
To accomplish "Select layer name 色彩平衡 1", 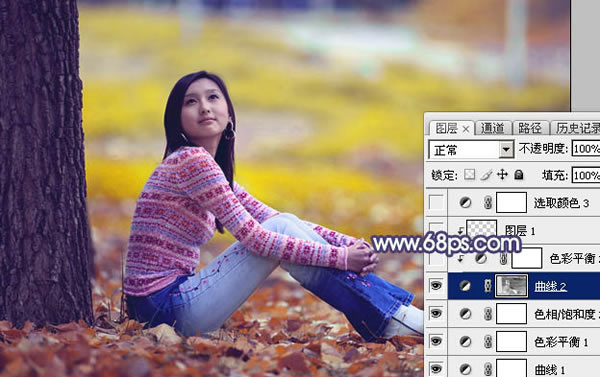I will [561, 342].
